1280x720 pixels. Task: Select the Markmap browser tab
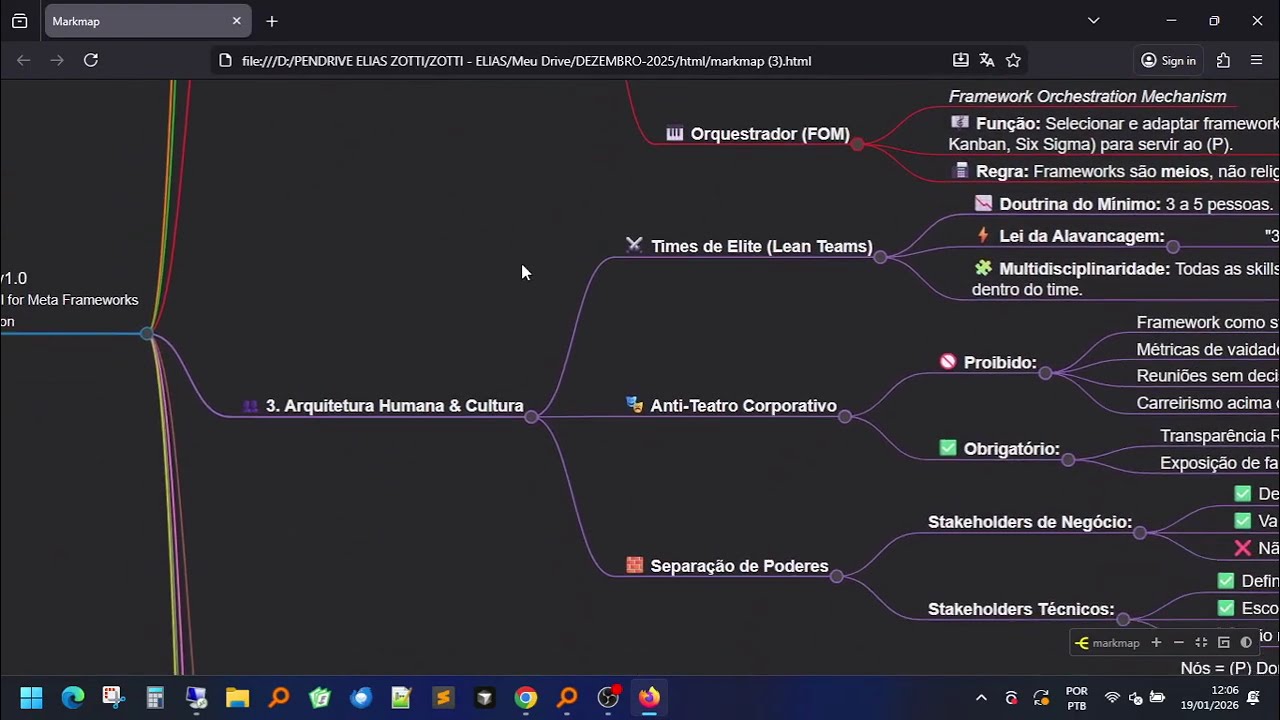(x=148, y=21)
